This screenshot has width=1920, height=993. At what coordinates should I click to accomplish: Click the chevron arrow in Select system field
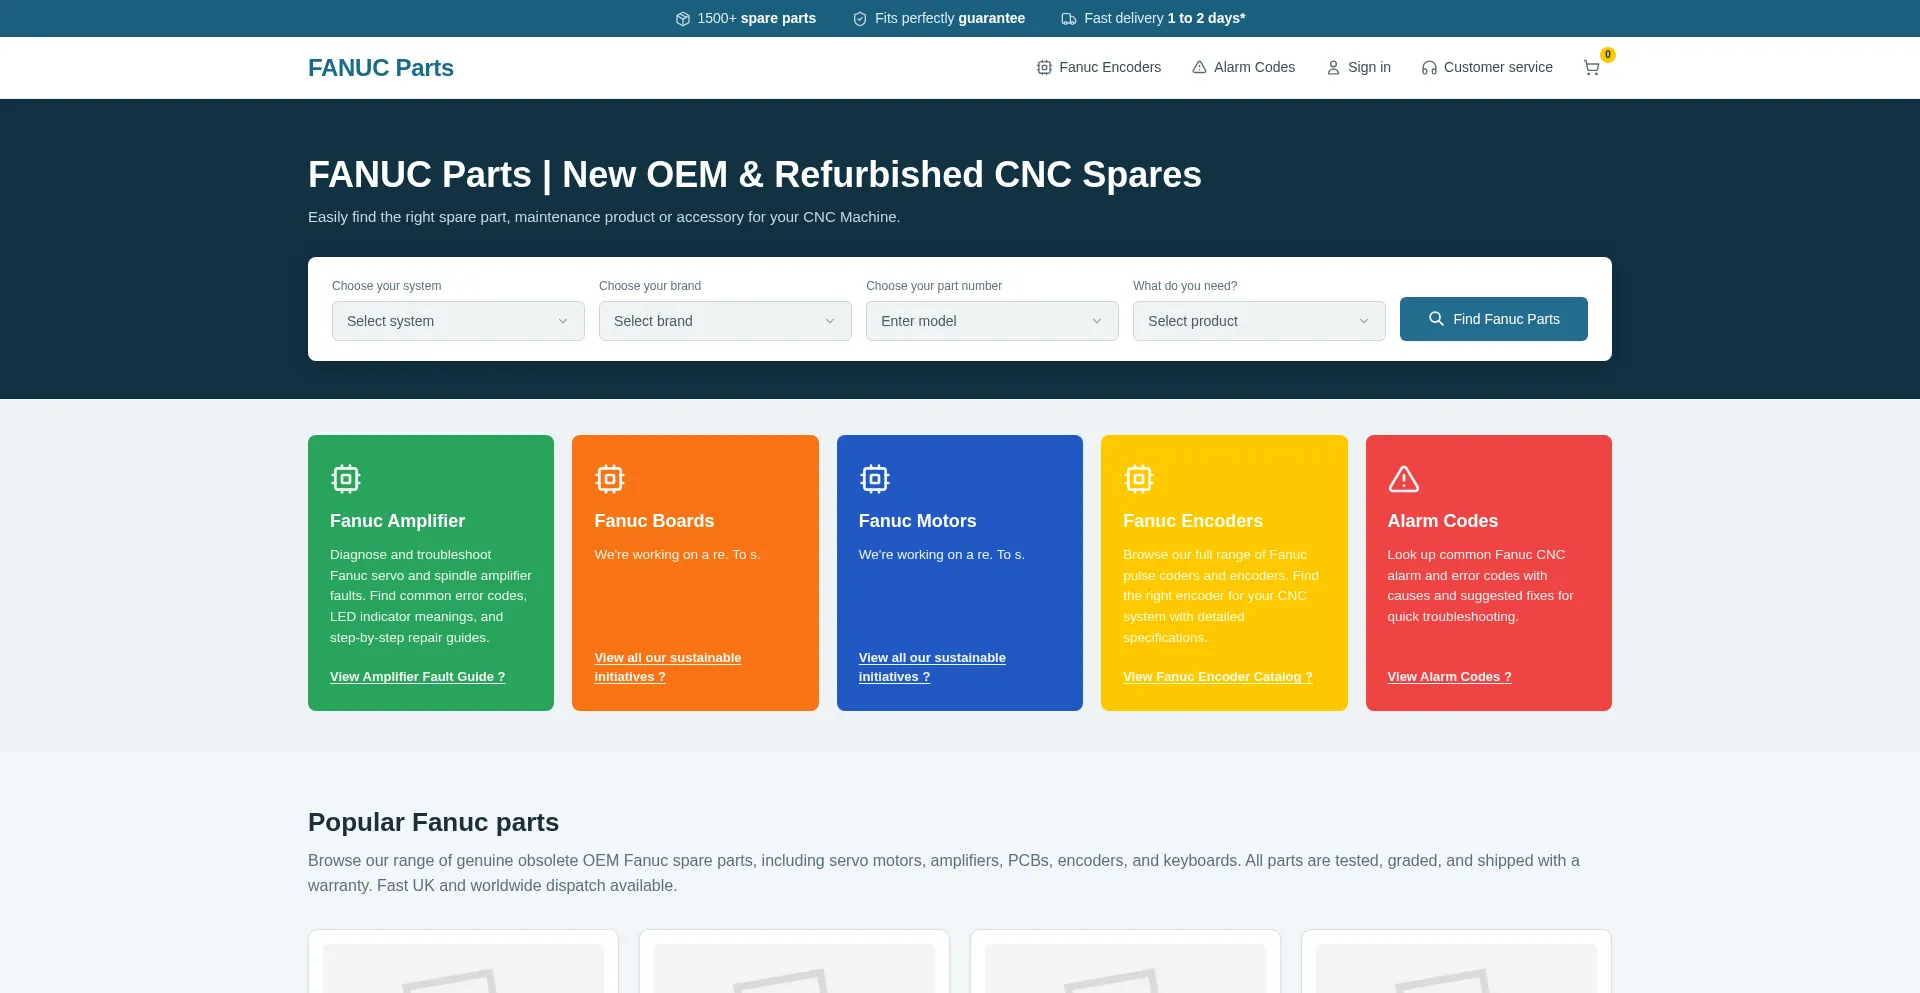[x=563, y=321]
